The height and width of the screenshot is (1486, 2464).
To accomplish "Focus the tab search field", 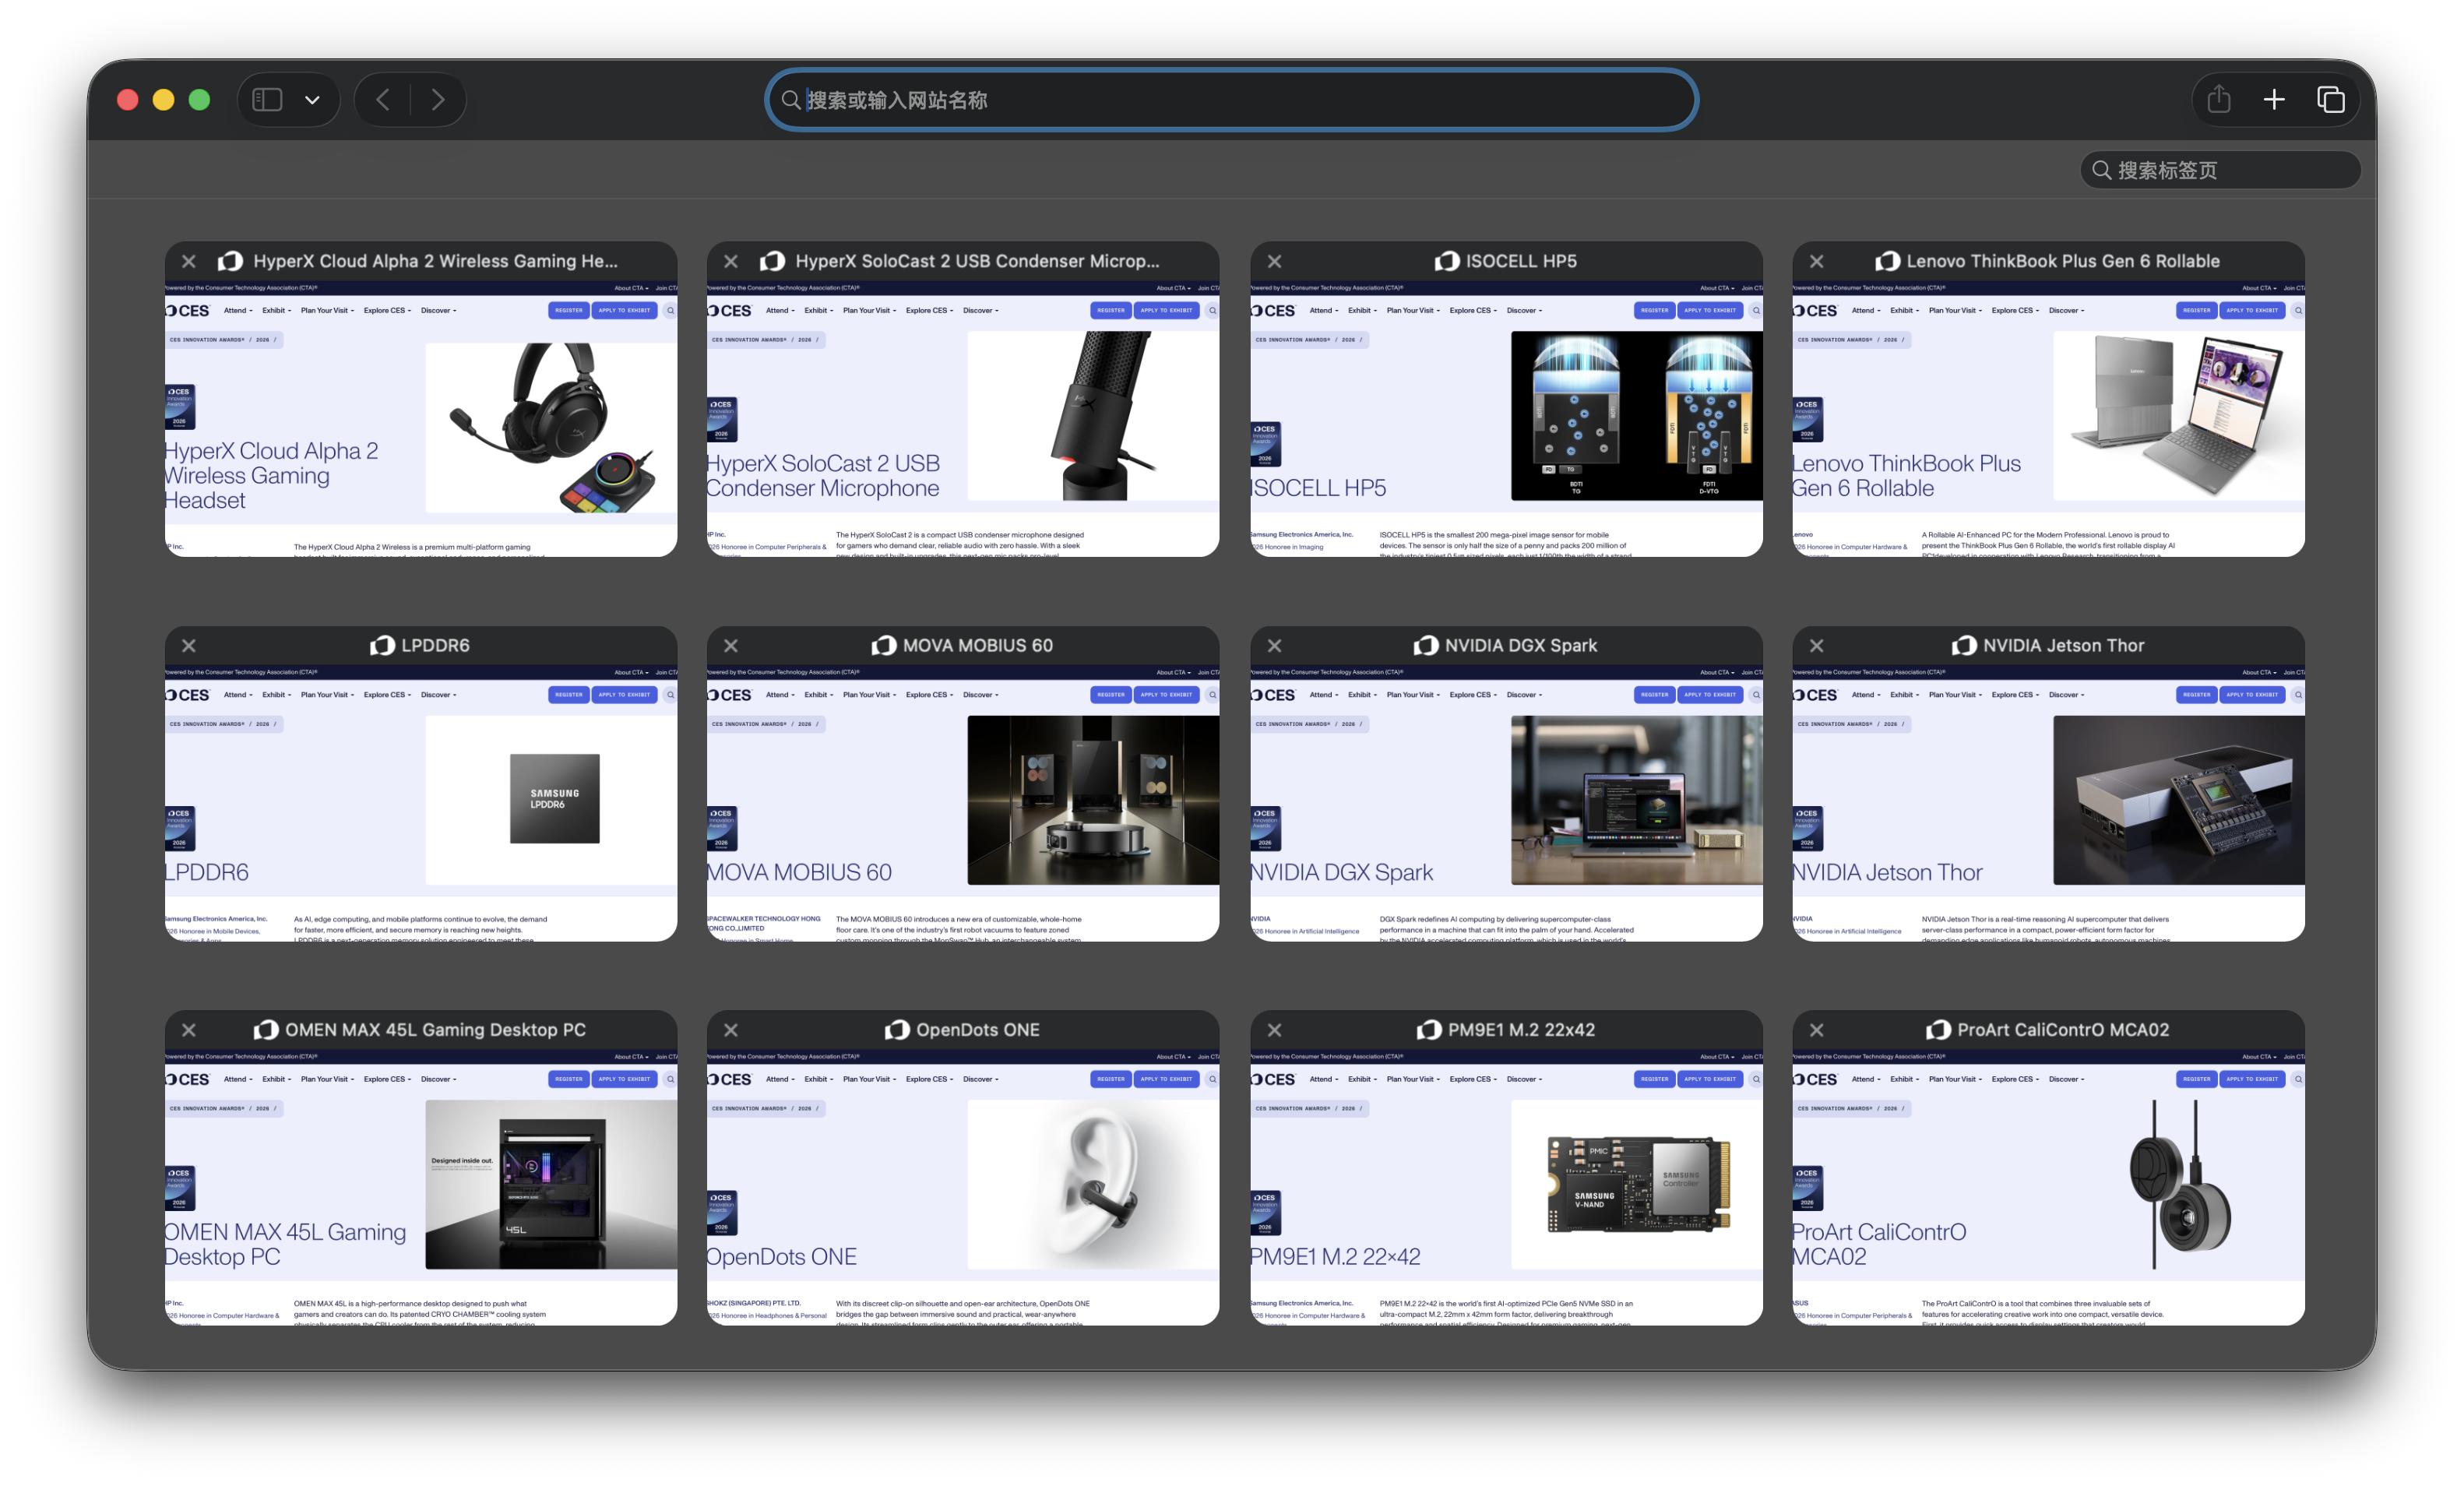I will pos(2222,170).
